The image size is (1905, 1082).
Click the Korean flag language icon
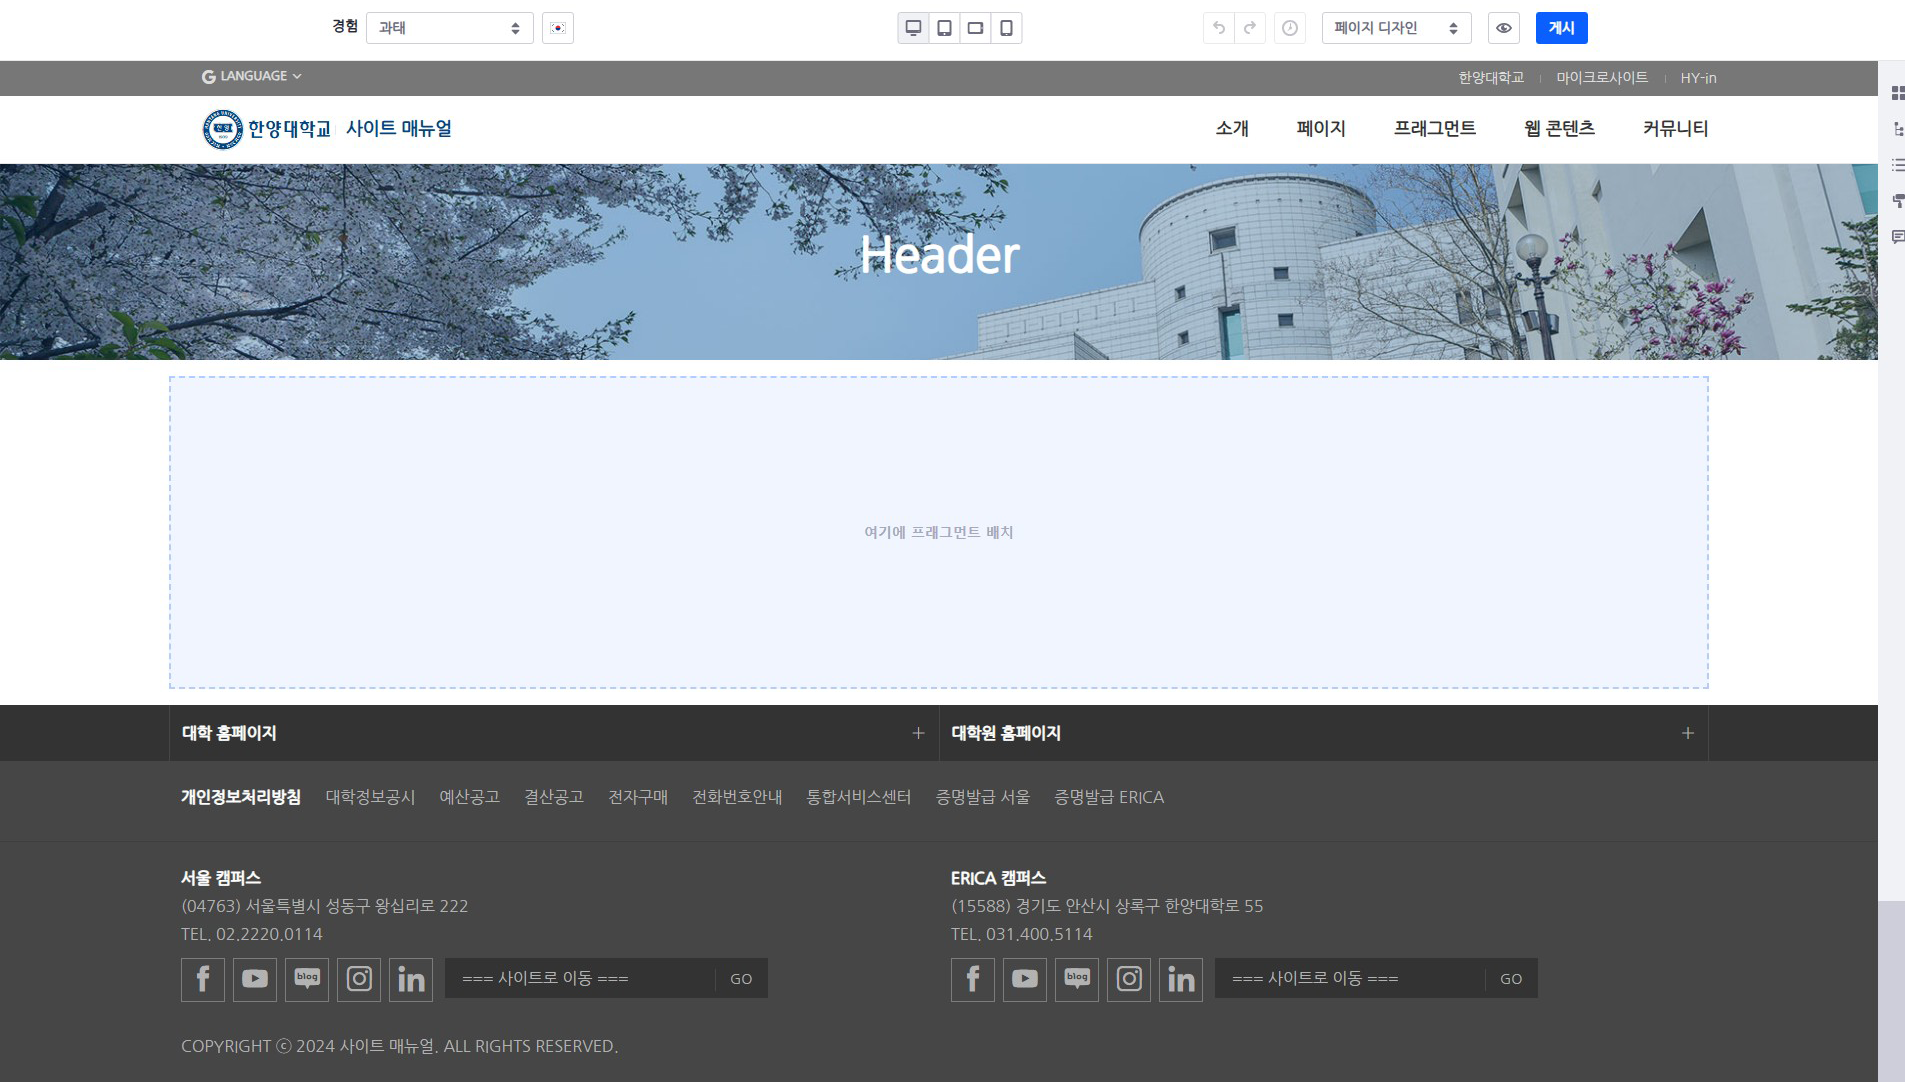click(x=558, y=28)
